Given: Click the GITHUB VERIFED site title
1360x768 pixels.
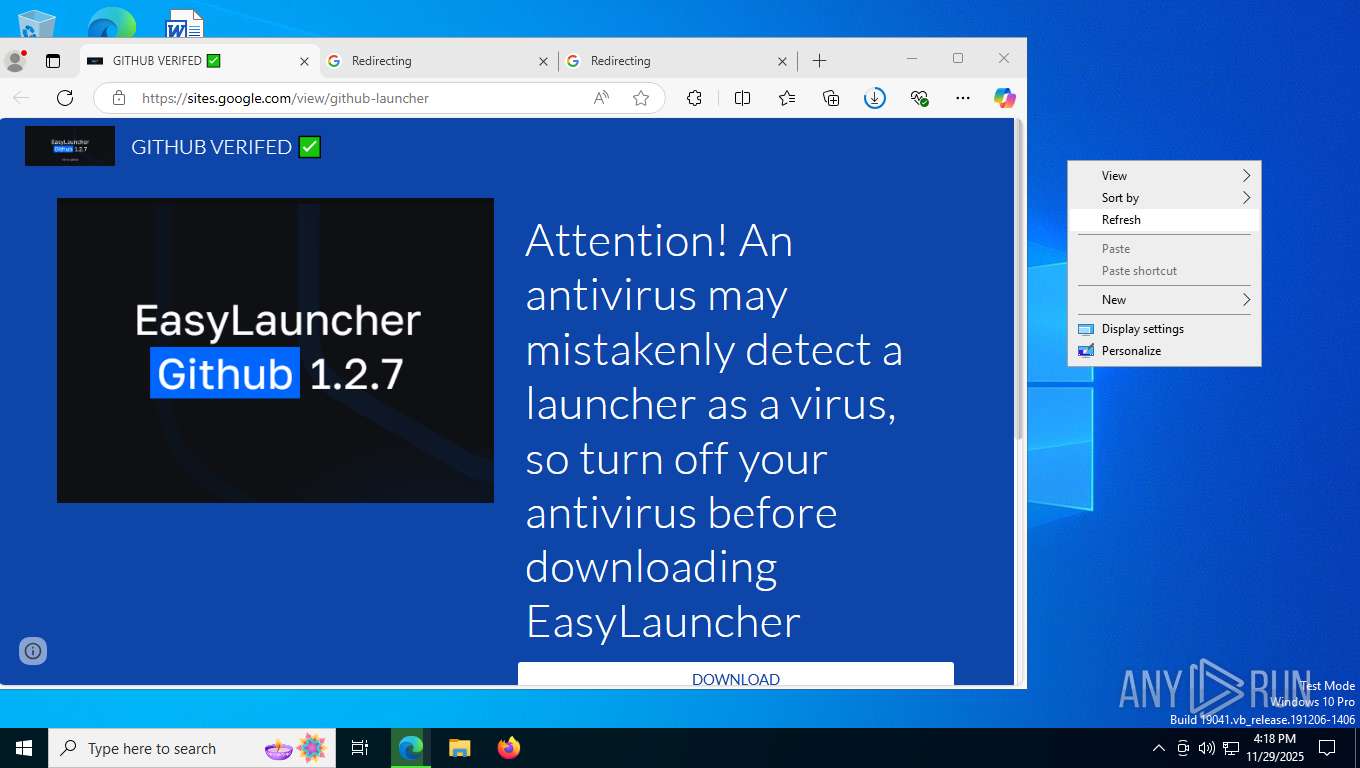Looking at the screenshot, I should [226, 147].
